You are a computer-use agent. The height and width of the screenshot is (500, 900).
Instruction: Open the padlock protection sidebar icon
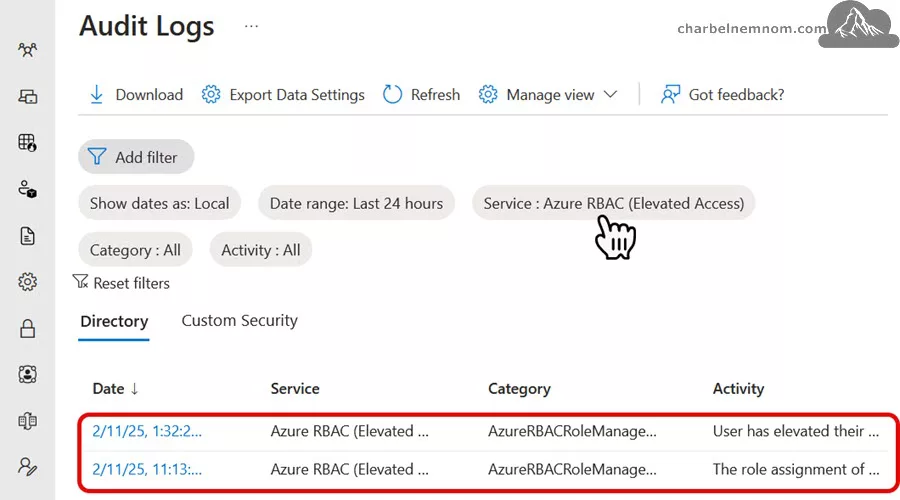(27, 328)
